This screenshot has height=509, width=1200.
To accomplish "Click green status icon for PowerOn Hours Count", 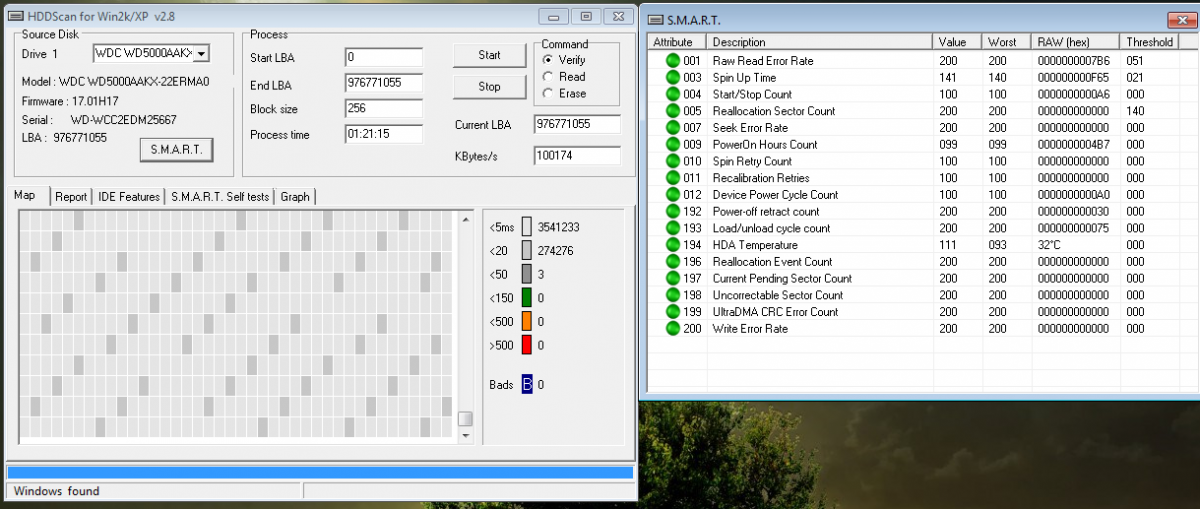I will [673, 144].
